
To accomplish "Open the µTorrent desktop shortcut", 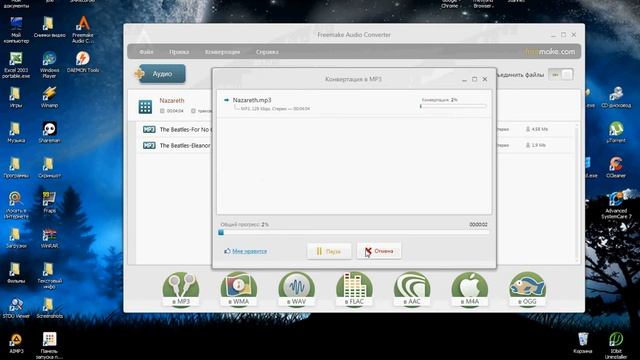I will [616, 132].
